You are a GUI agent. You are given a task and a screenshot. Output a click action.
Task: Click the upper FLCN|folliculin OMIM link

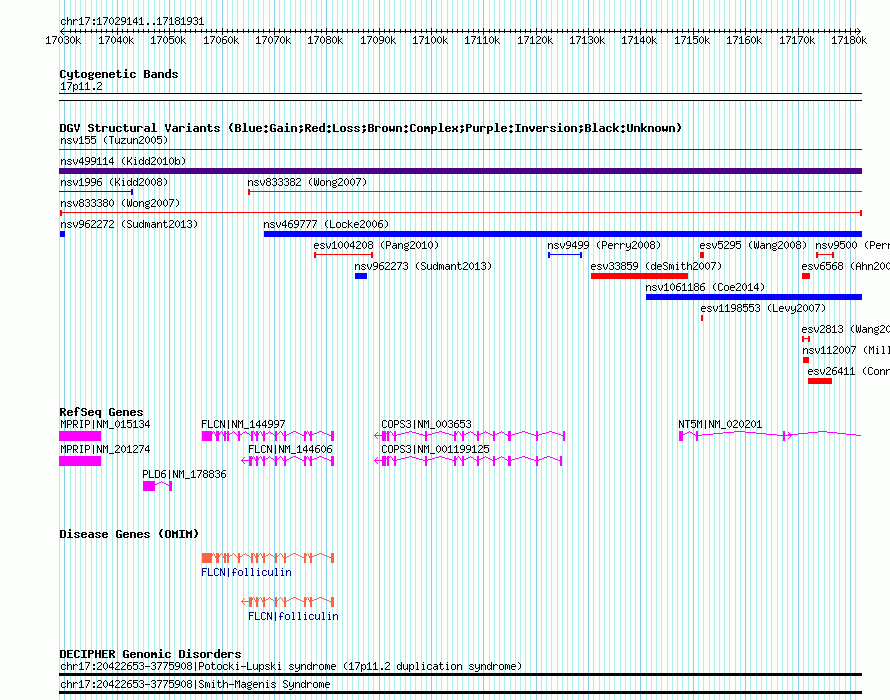tap(246, 572)
